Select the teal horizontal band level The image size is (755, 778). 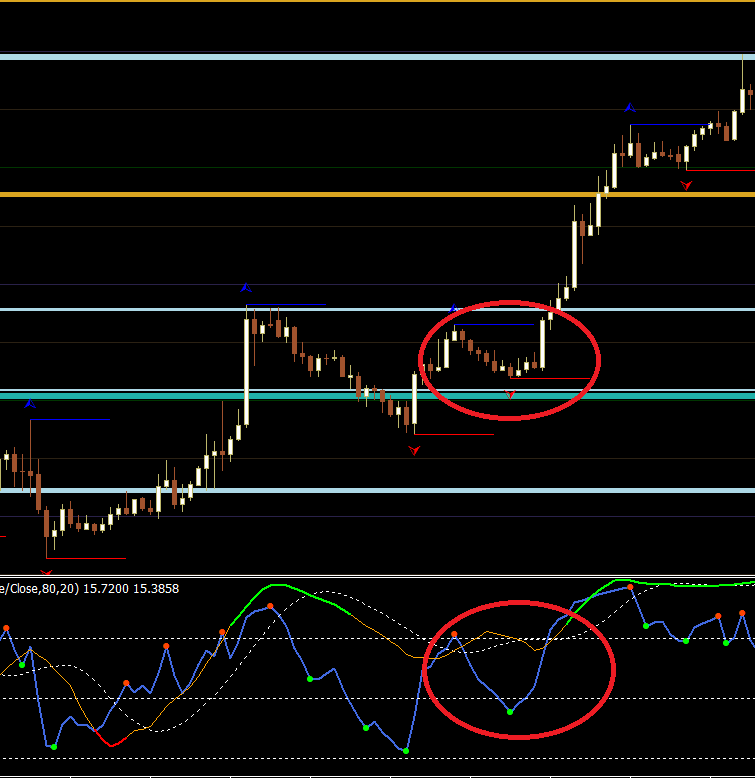378,395
